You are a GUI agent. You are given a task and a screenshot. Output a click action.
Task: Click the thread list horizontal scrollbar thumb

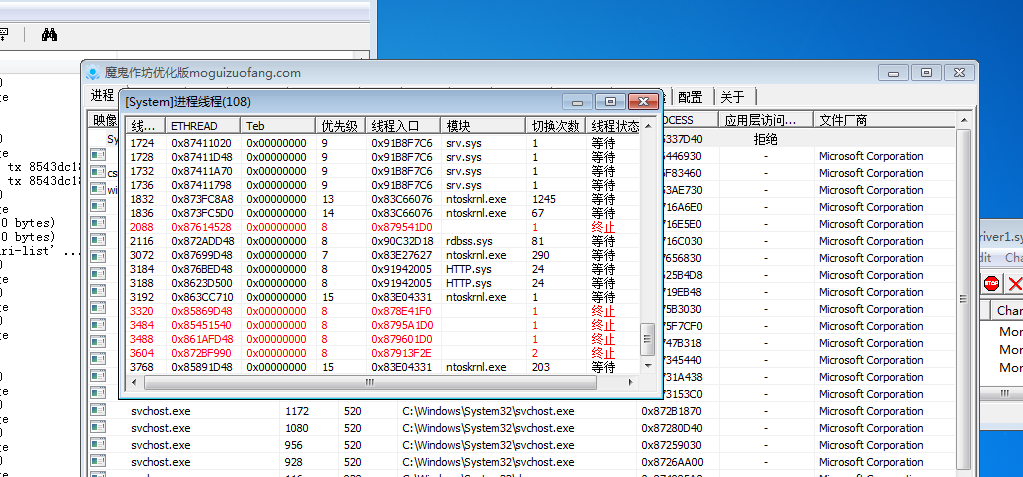click(369, 382)
